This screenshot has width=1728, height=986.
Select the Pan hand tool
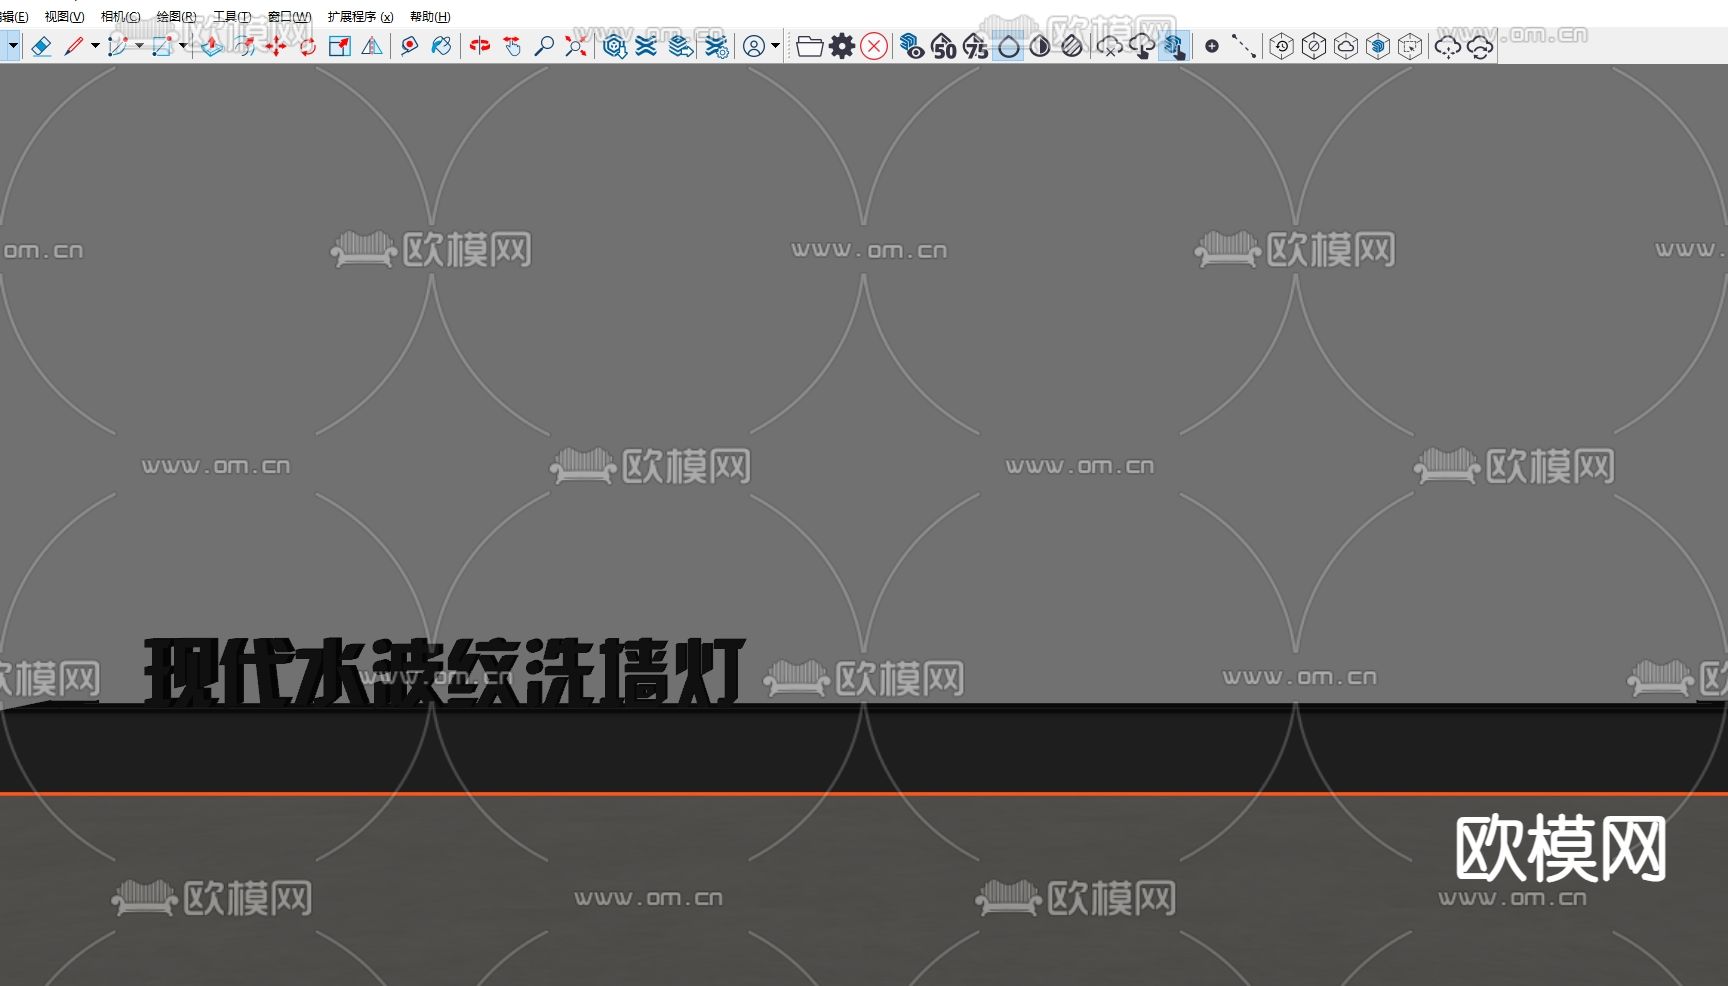click(x=512, y=46)
